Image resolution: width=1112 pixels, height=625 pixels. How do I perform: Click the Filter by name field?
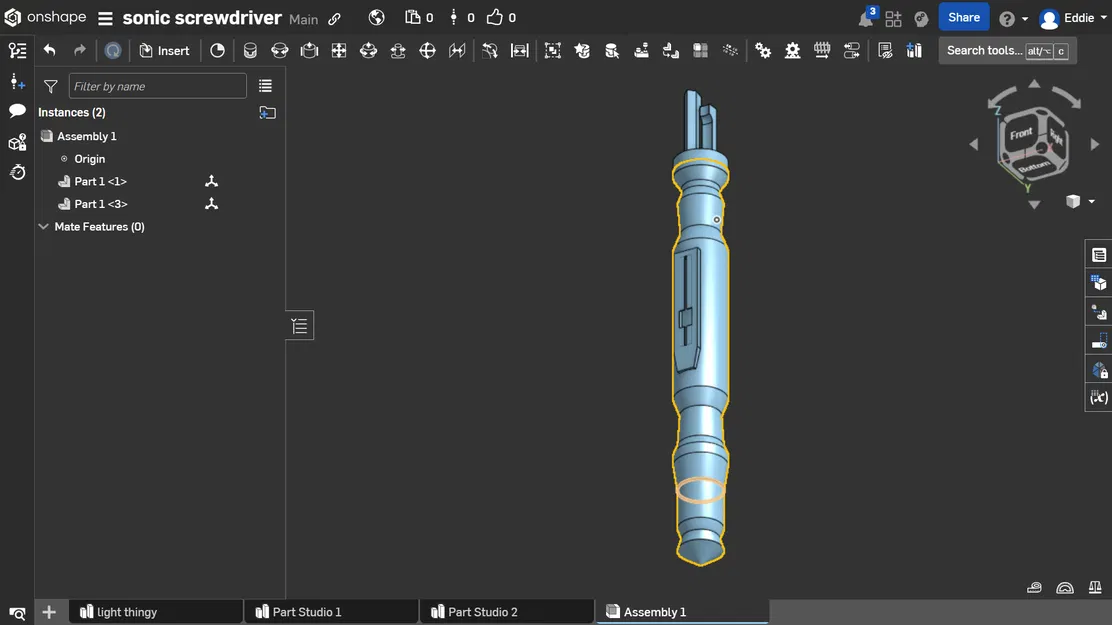point(157,86)
